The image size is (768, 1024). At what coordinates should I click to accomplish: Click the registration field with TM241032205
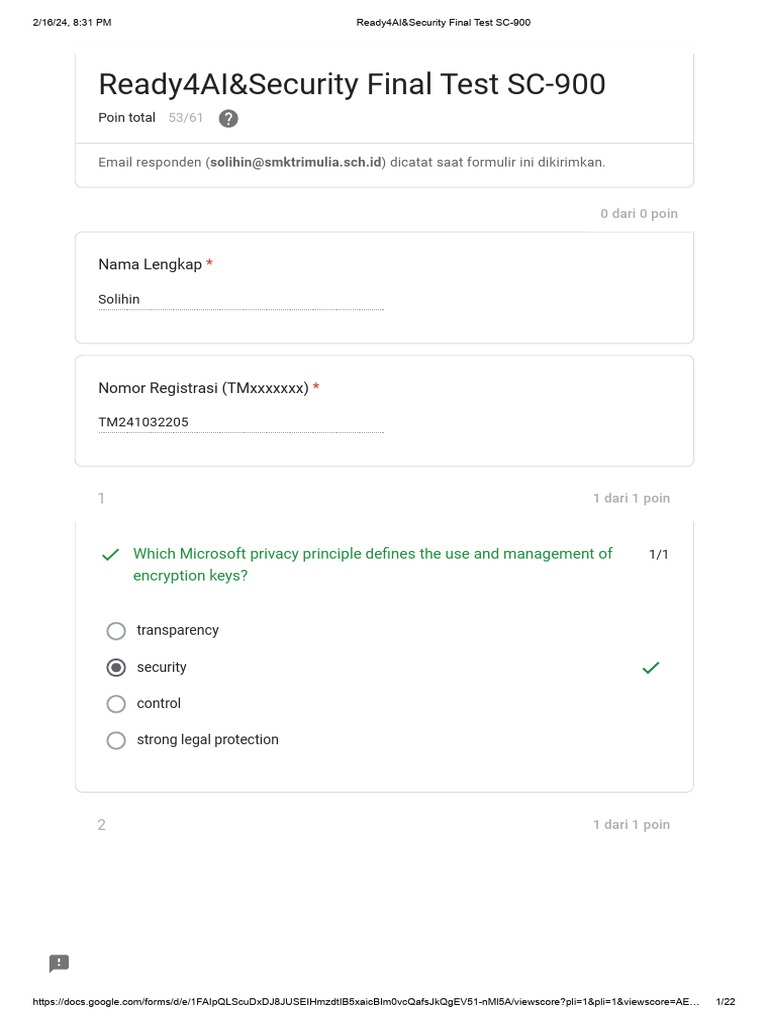[x=241, y=423]
